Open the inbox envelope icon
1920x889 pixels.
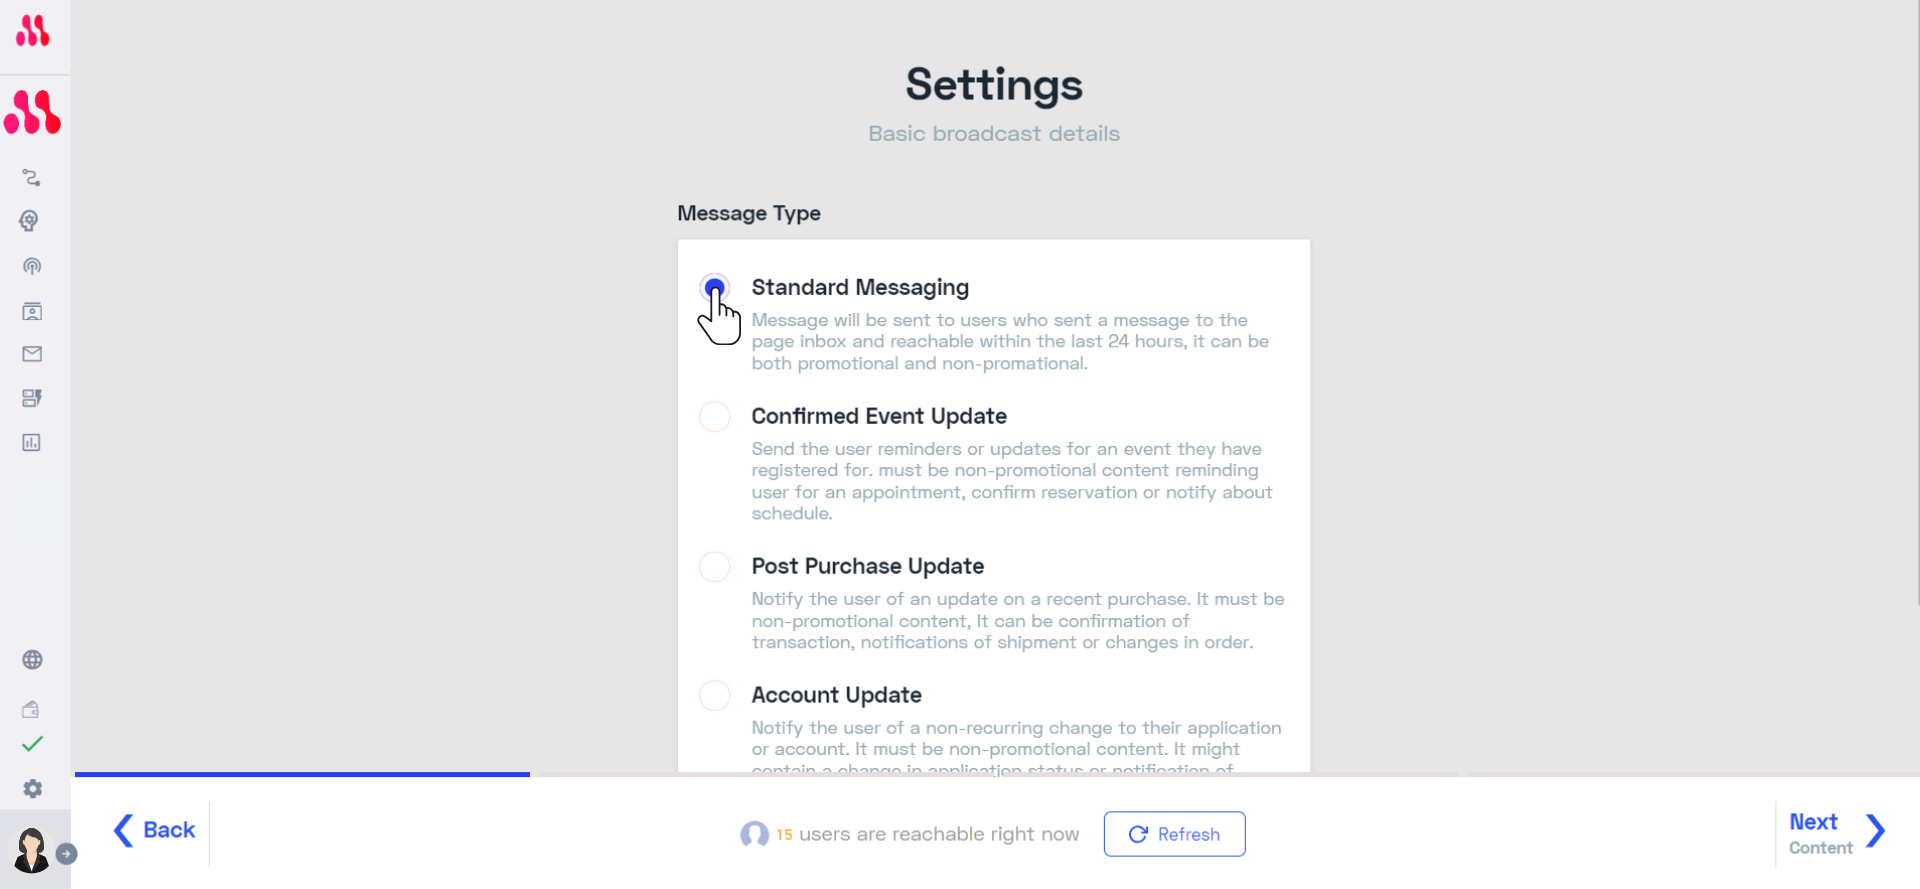pos(32,354)
